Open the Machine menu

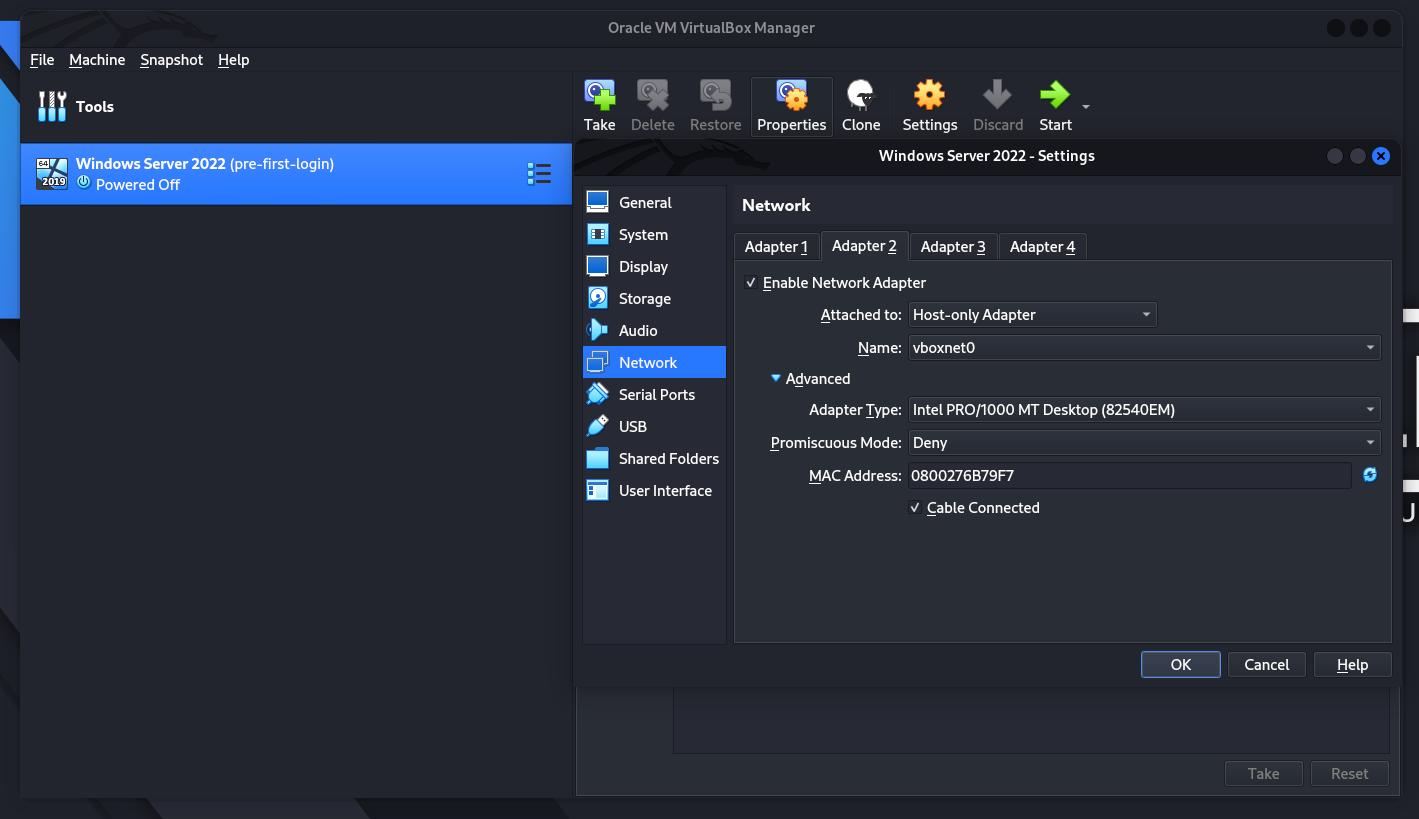pyautogui.click(x=97, y=60)
